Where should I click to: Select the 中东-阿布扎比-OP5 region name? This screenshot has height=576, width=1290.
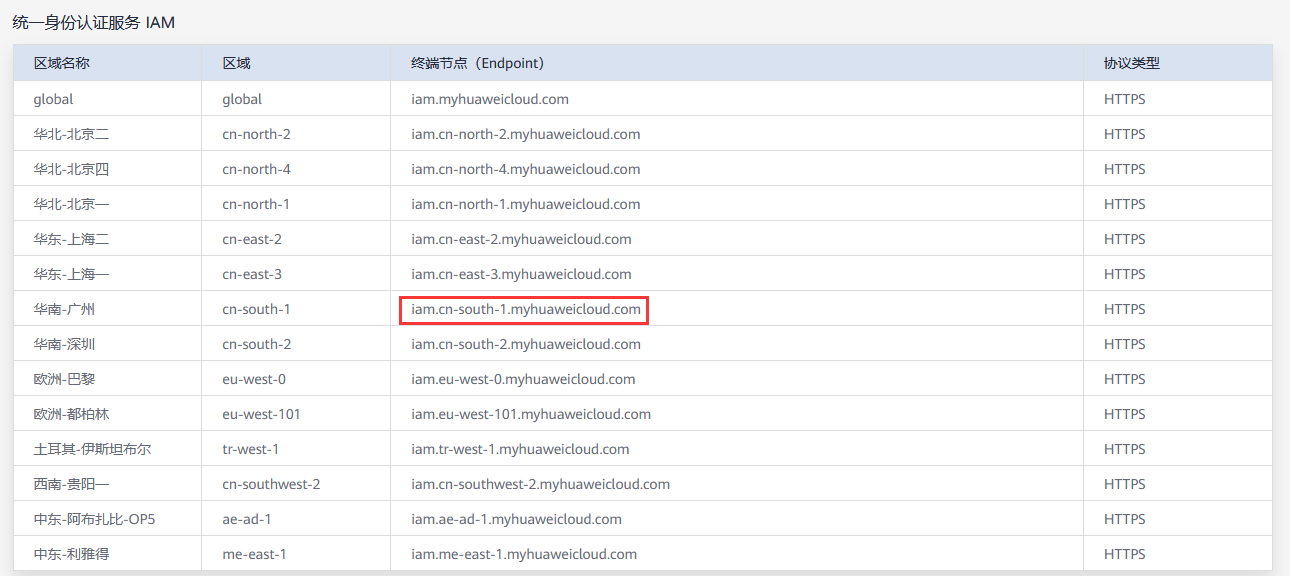point(95,519)
